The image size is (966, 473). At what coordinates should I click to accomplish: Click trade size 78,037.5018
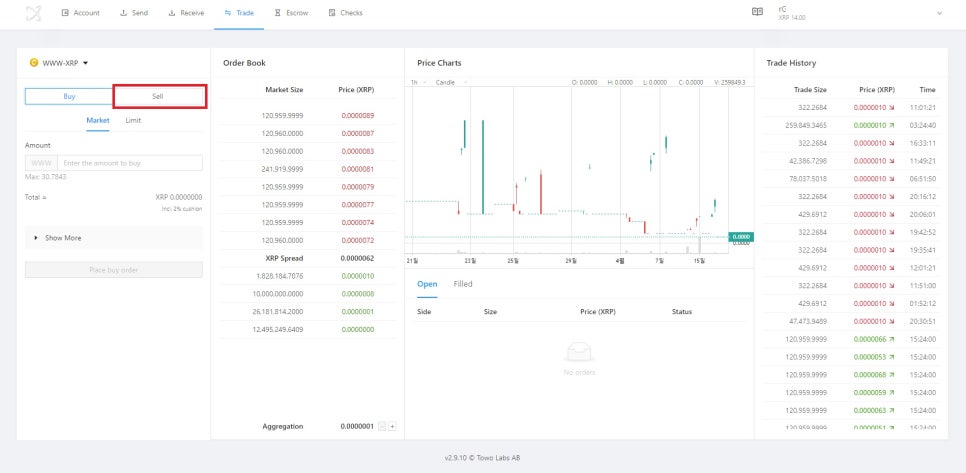[x=808, y=179]
